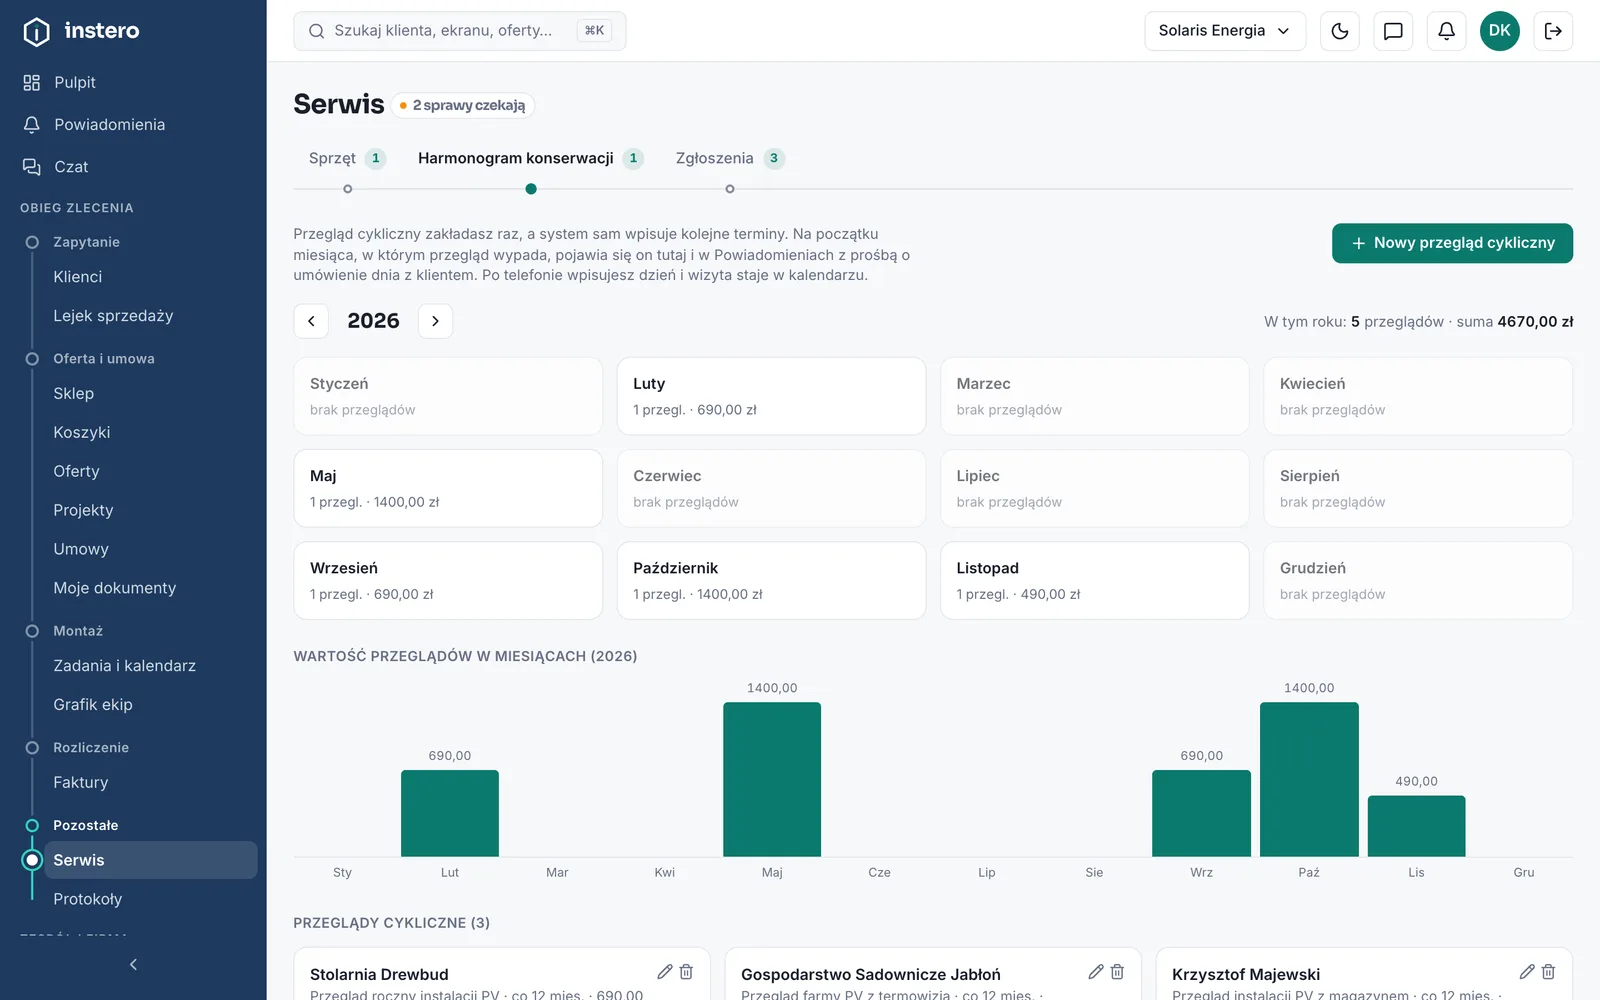Delete Stolarnia Drewbud cyclic review
The height and width of the screenshot is (1000, 1600).
coord(686,972)
